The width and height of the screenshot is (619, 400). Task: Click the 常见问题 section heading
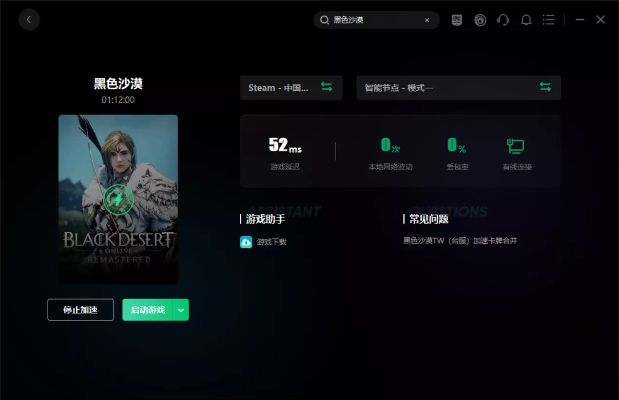[x=428, y=219]
